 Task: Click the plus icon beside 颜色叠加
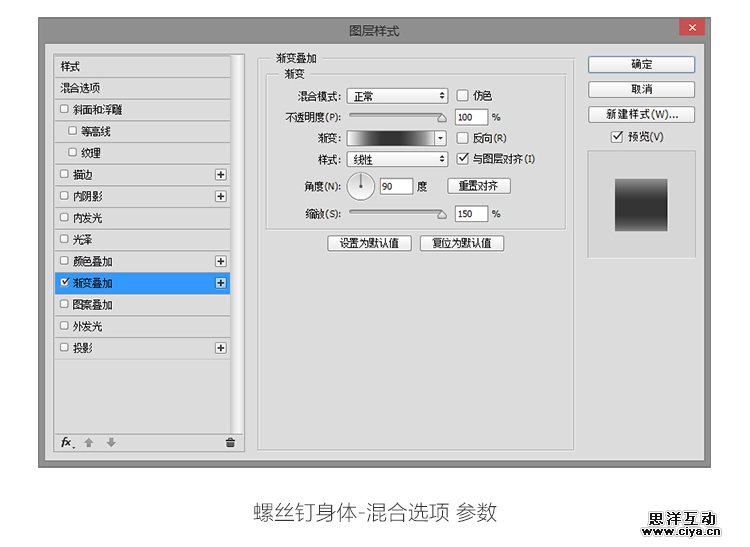[221, 261]
